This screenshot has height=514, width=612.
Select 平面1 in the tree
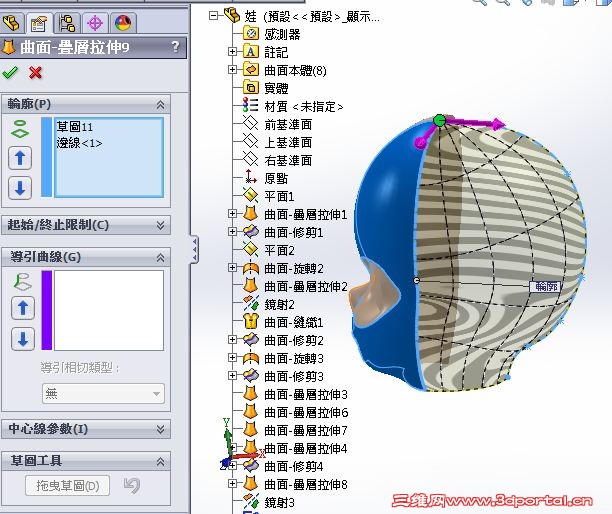coord(279,196)
